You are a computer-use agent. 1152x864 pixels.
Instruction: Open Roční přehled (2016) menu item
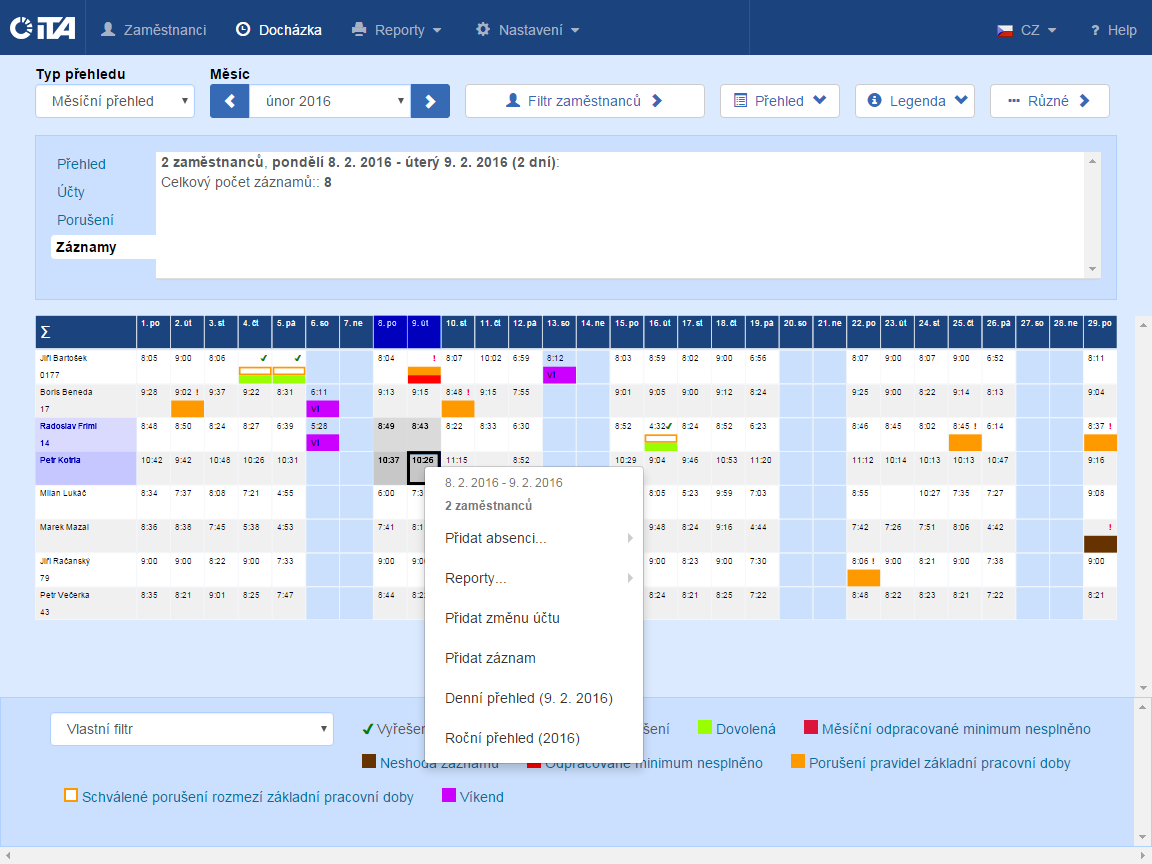[x=512, y=738]
